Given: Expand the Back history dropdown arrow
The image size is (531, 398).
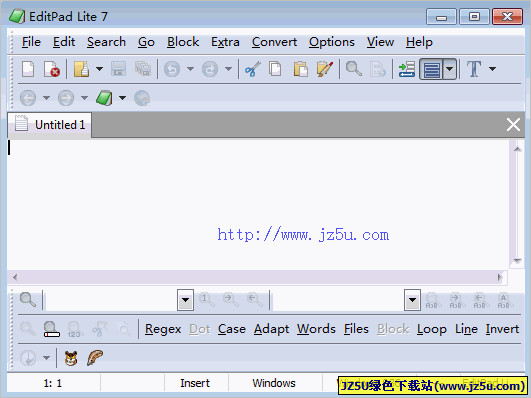Looking at the screenshot, I should pyautogui.click(x=46, y=98).
